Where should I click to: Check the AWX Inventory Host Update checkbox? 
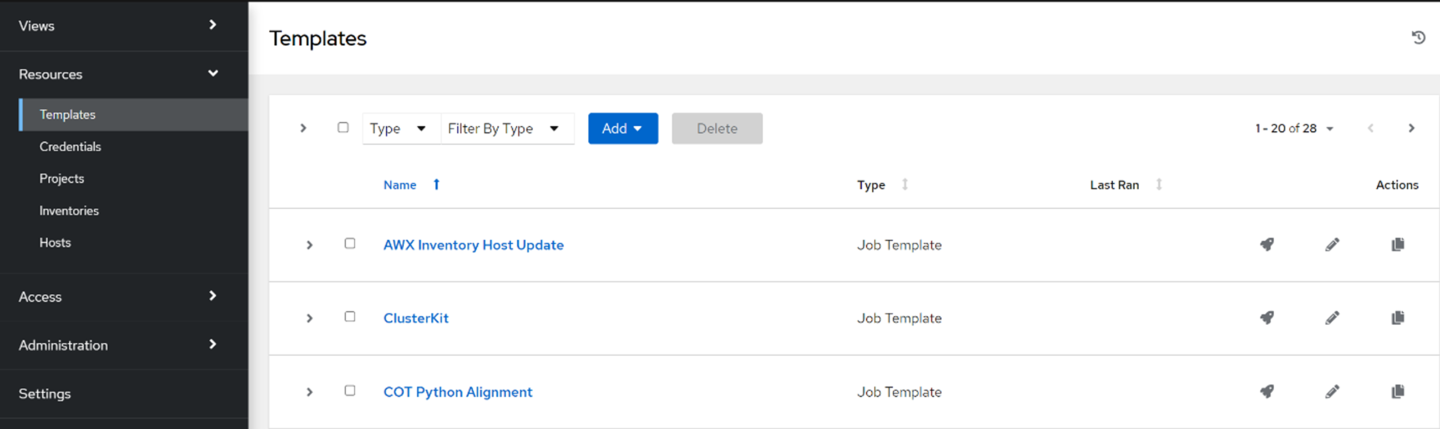349,243
